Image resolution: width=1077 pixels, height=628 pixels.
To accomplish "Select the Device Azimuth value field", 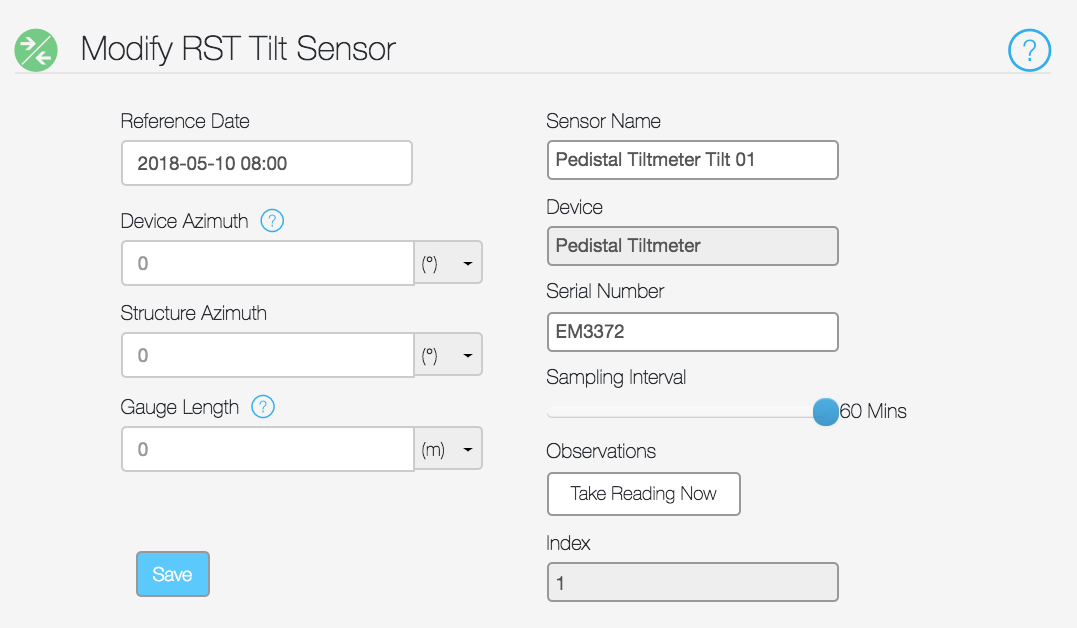I will (x=266, y=262).
